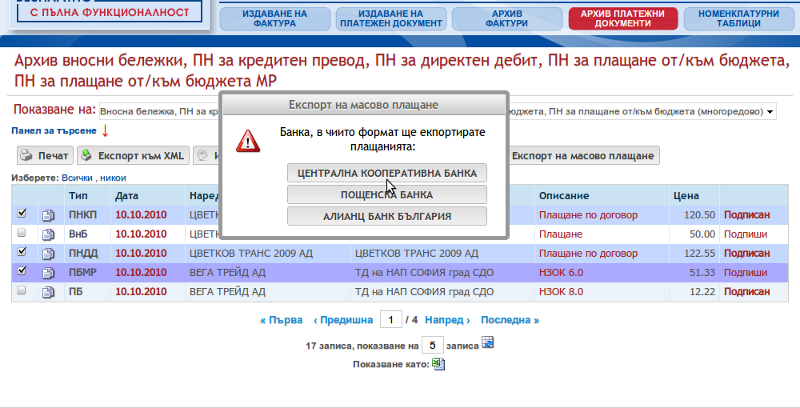Toggle checkbox for the ПБМР row
This screenshot has height=408, width=800.
click(x=21, y=271)
